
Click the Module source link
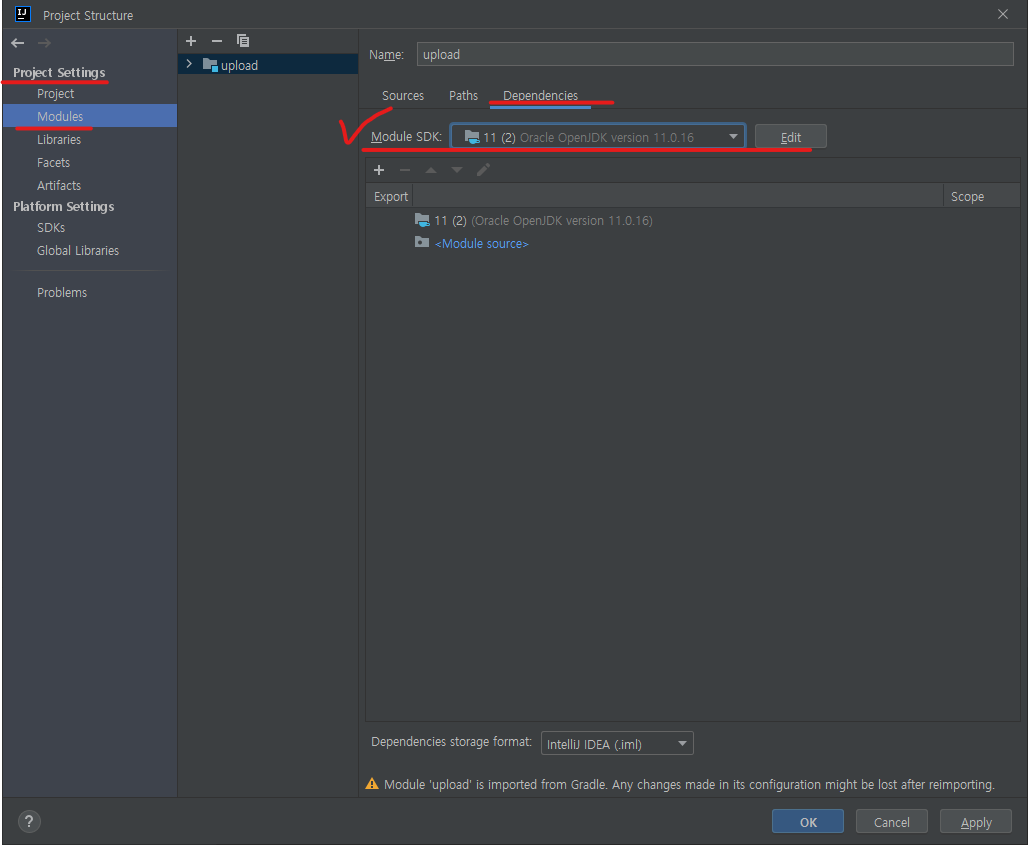tap(482, 243)
